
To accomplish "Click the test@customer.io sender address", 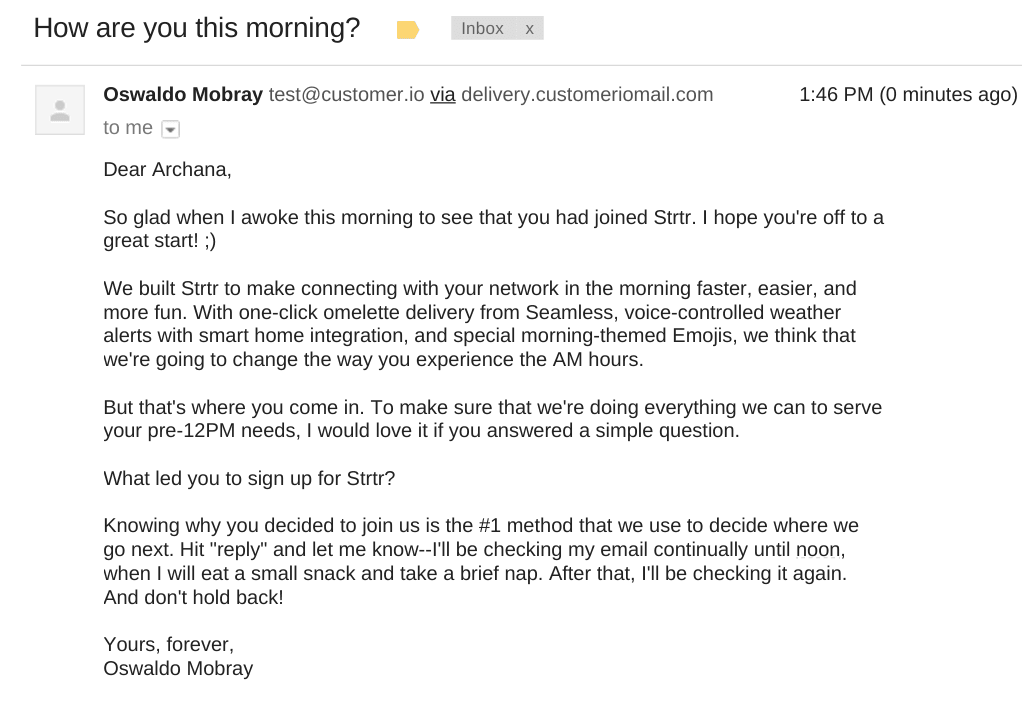I will point(346,95).
